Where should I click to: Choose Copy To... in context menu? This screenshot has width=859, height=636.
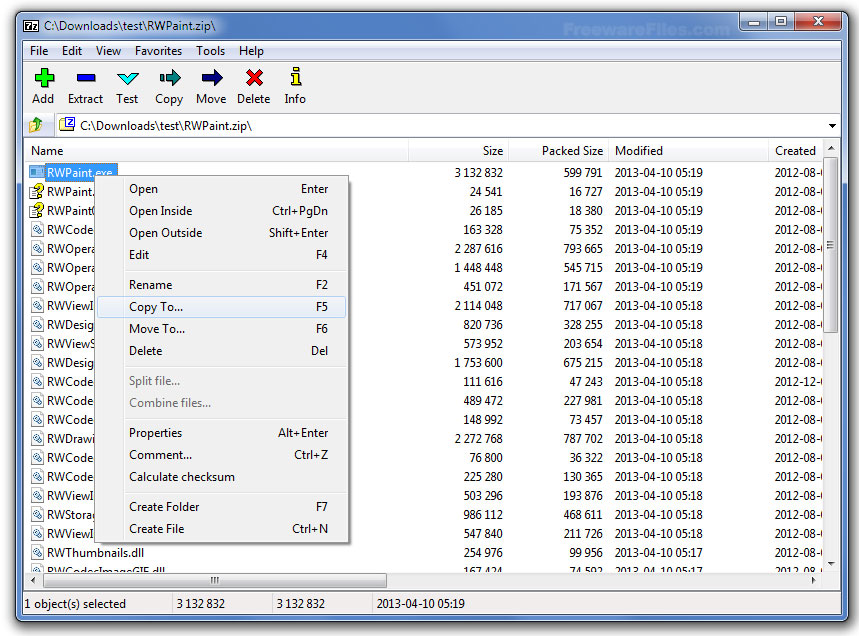221,307
